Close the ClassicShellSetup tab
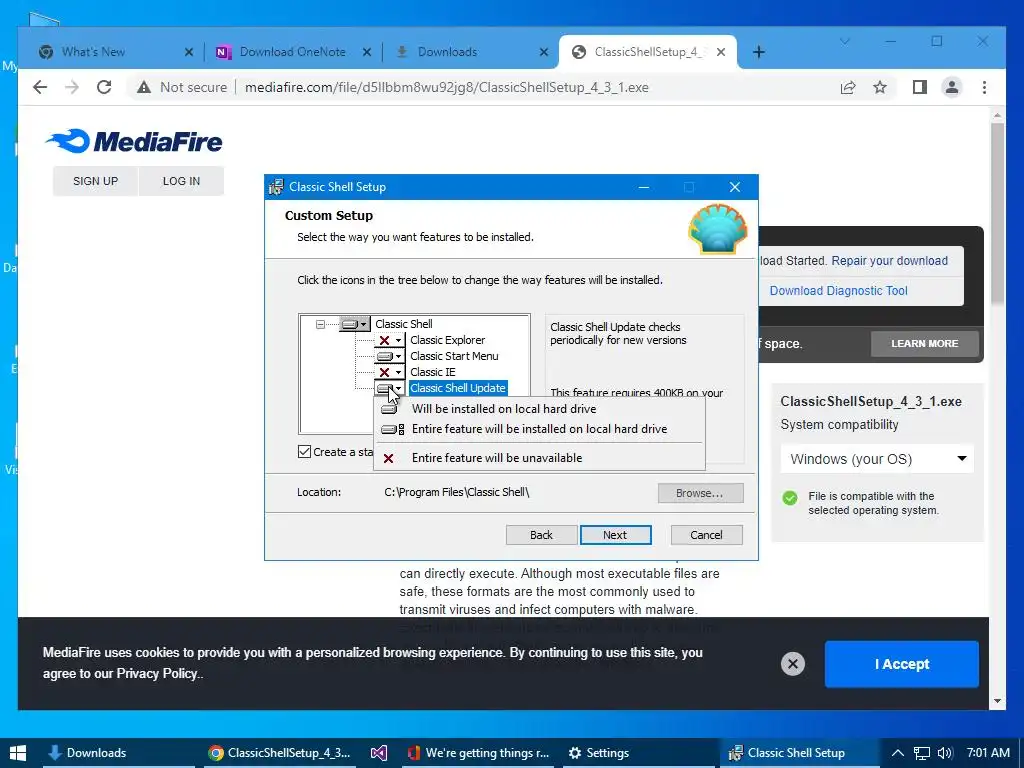This screenshot has height=768, width=1024. click(x=721, y=52)
